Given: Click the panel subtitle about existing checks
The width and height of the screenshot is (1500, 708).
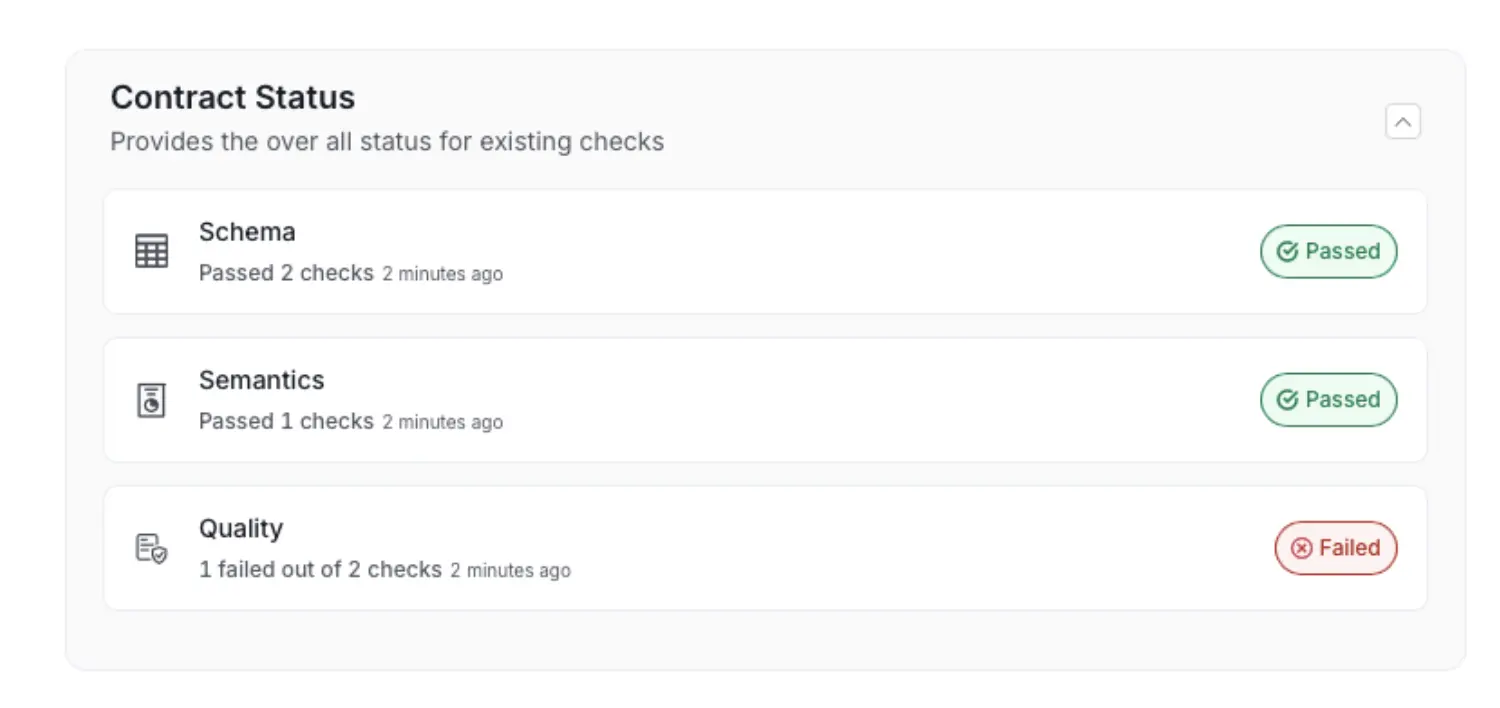Looking at the screenshot, I should pos(387,142).
